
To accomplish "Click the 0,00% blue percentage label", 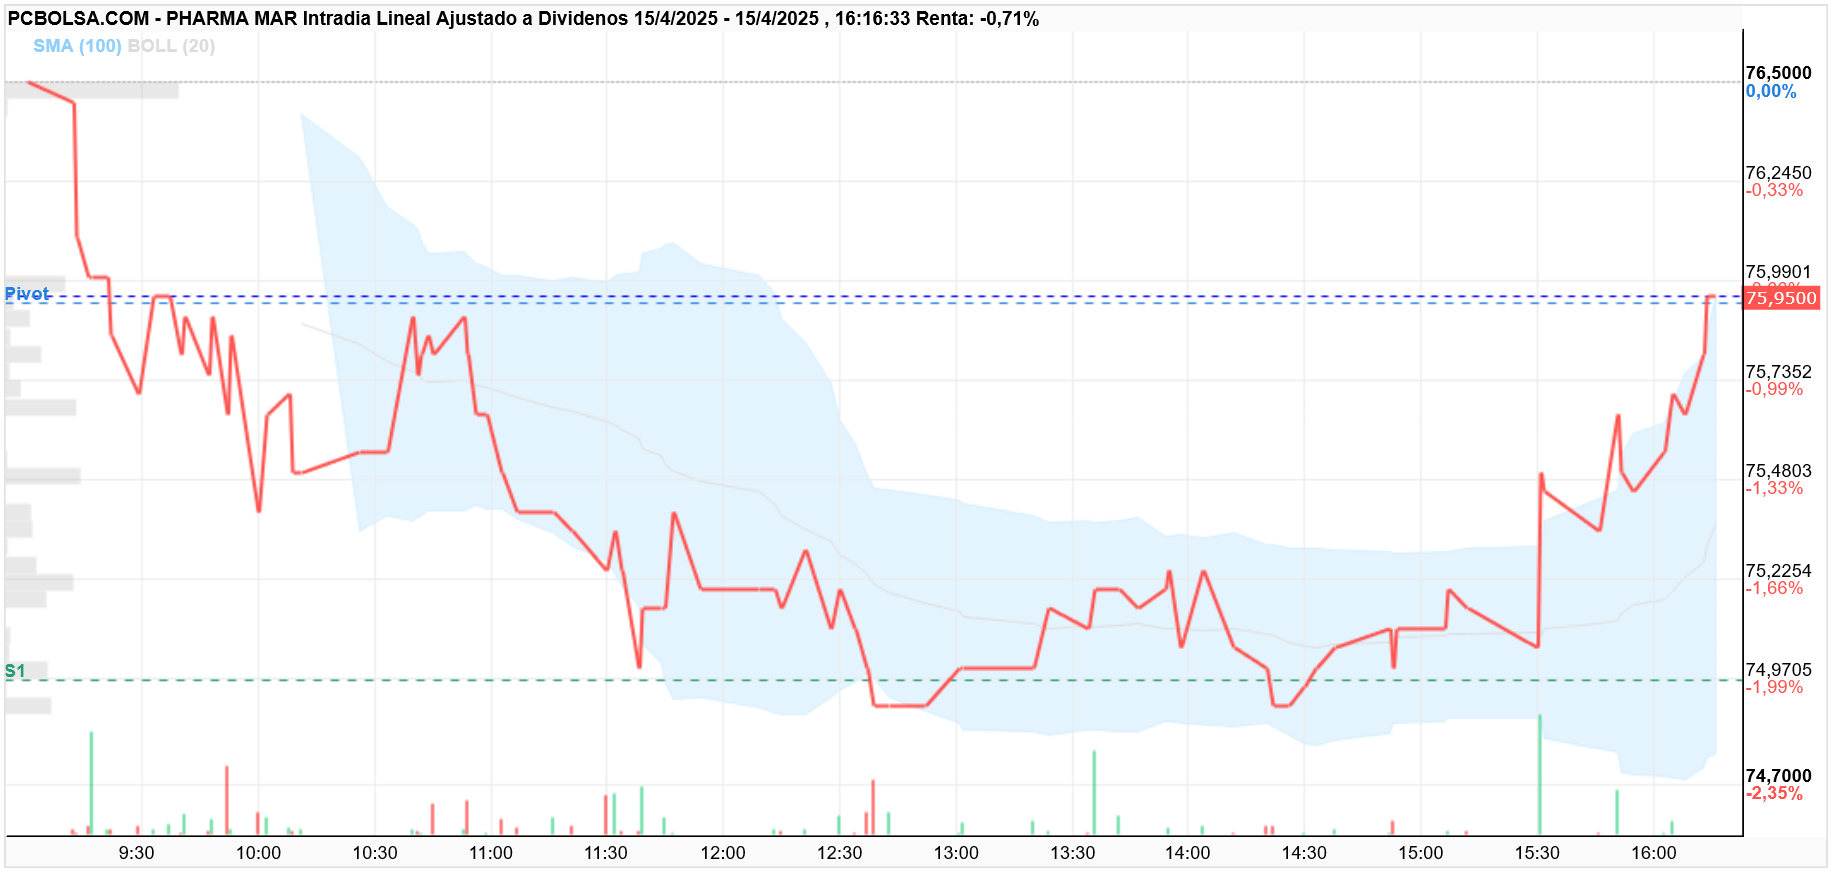I will tap(1771, 91).
